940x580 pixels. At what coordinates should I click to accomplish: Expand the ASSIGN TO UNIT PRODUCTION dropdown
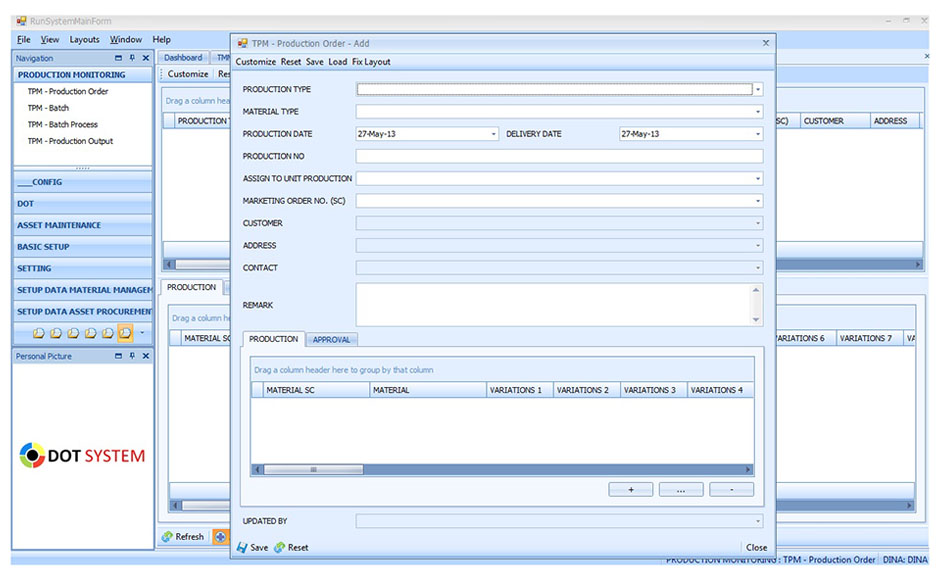point(758,179)
